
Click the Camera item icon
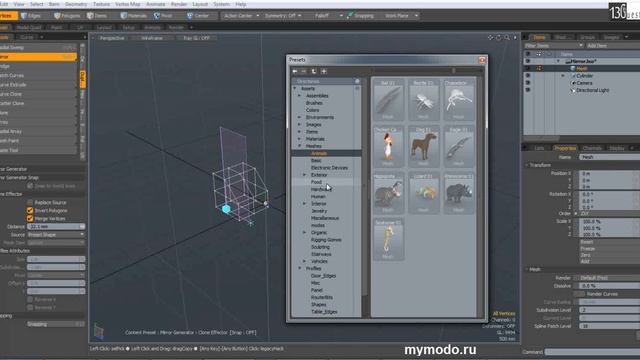573,83
